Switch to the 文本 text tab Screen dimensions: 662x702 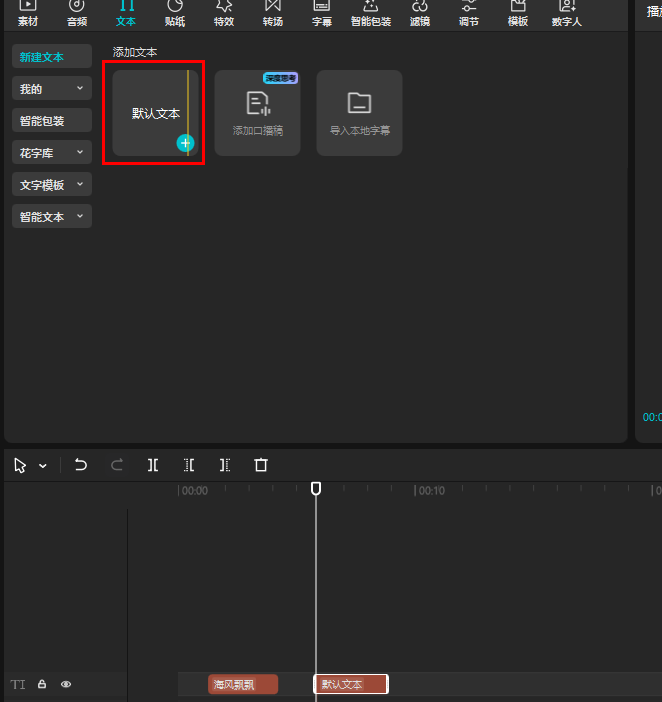coord(126,13)
